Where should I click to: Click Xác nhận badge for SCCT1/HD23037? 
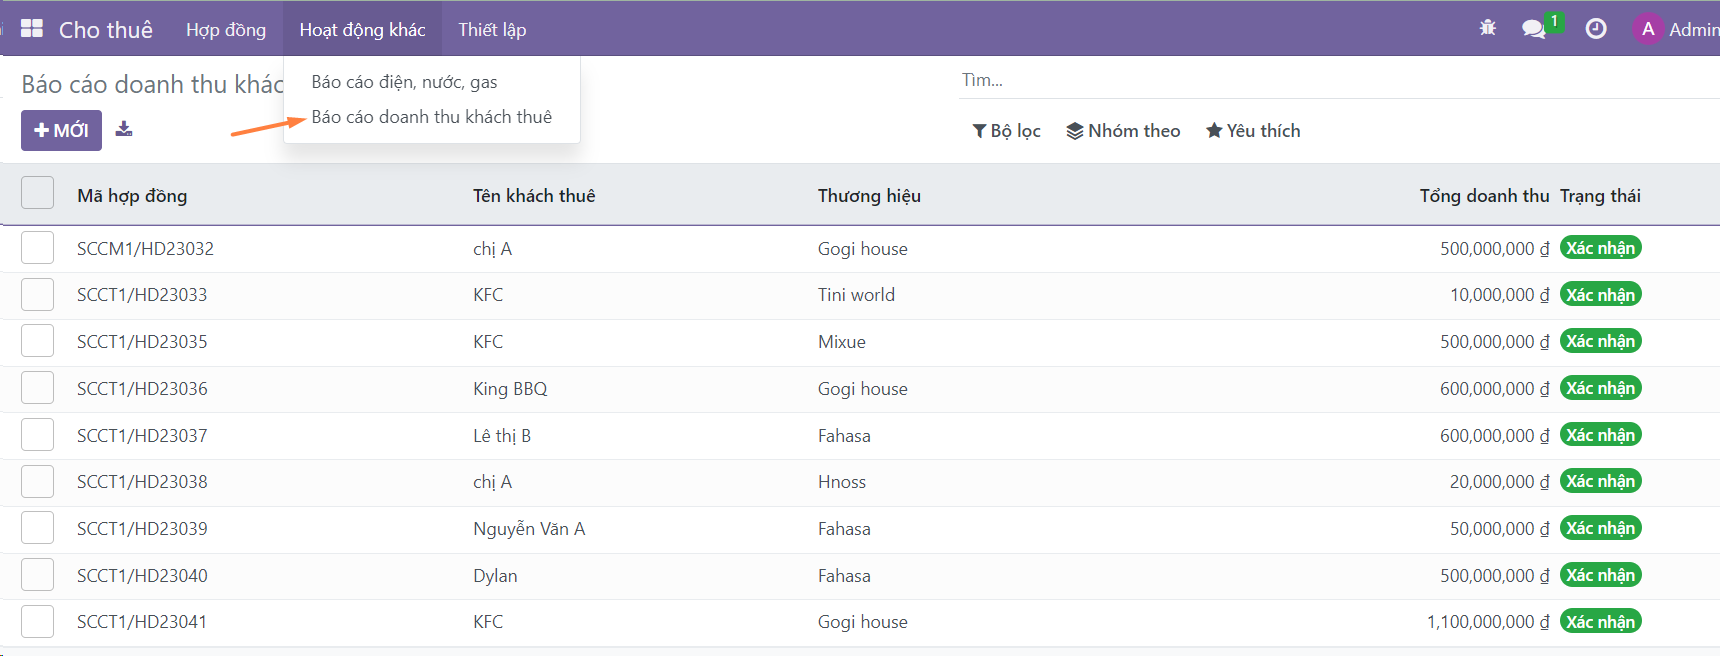click(x=1600, y=435)
